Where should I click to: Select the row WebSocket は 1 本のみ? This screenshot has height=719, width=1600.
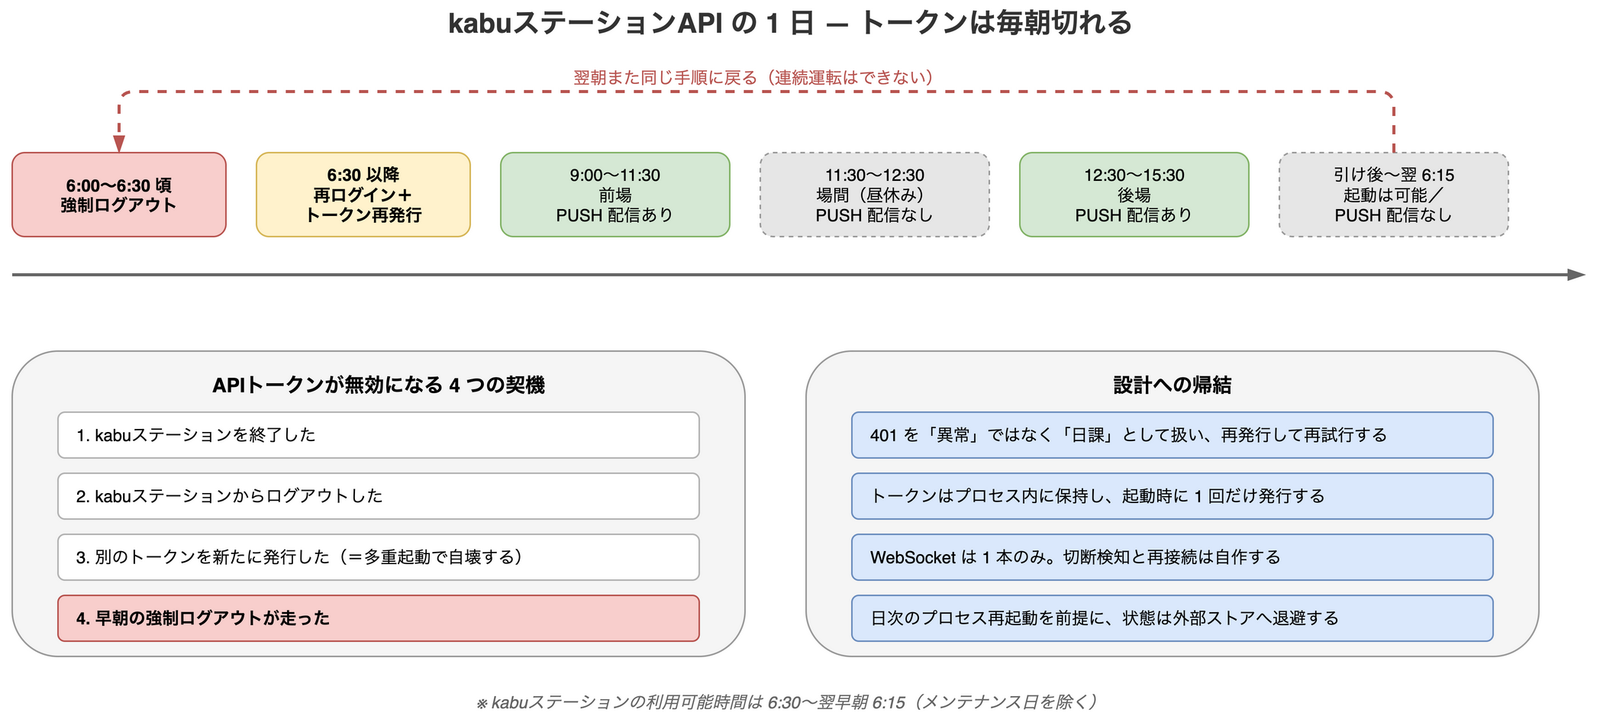[1172, 557]
